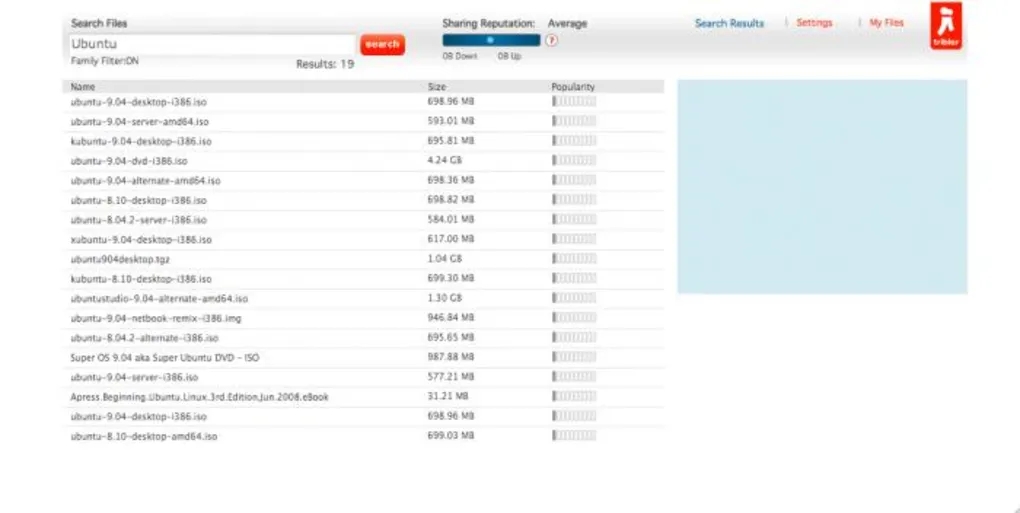The width and height of the screenshot is (1020, 513).
Task: Click the Results: 19 count label
Action: click(325, 64)
